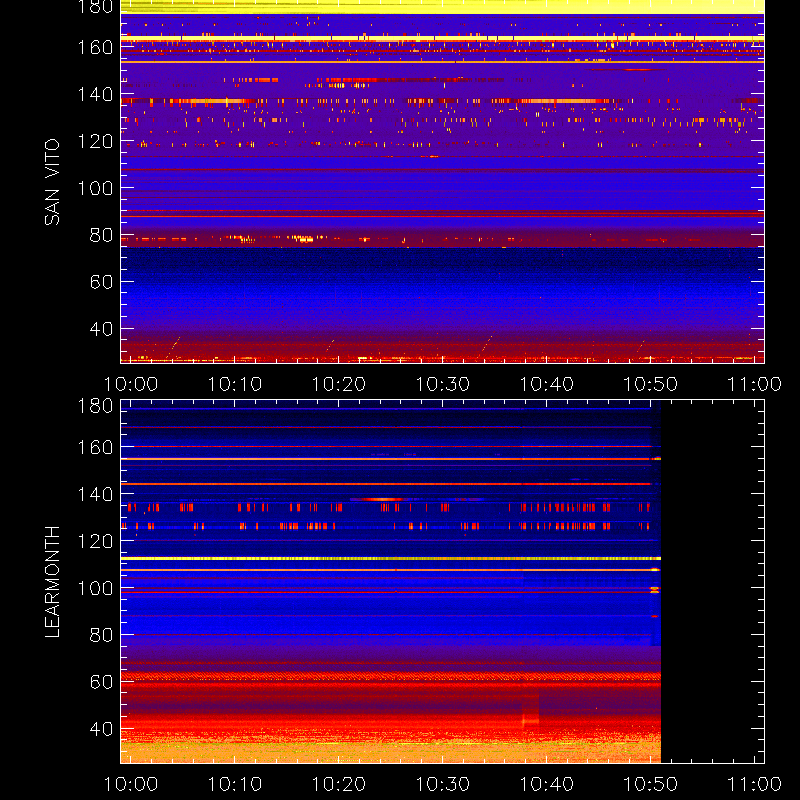
Task: Select the 10:40 time label under San Vito plot
Action: pyautogui.click(x=546, y=384)
